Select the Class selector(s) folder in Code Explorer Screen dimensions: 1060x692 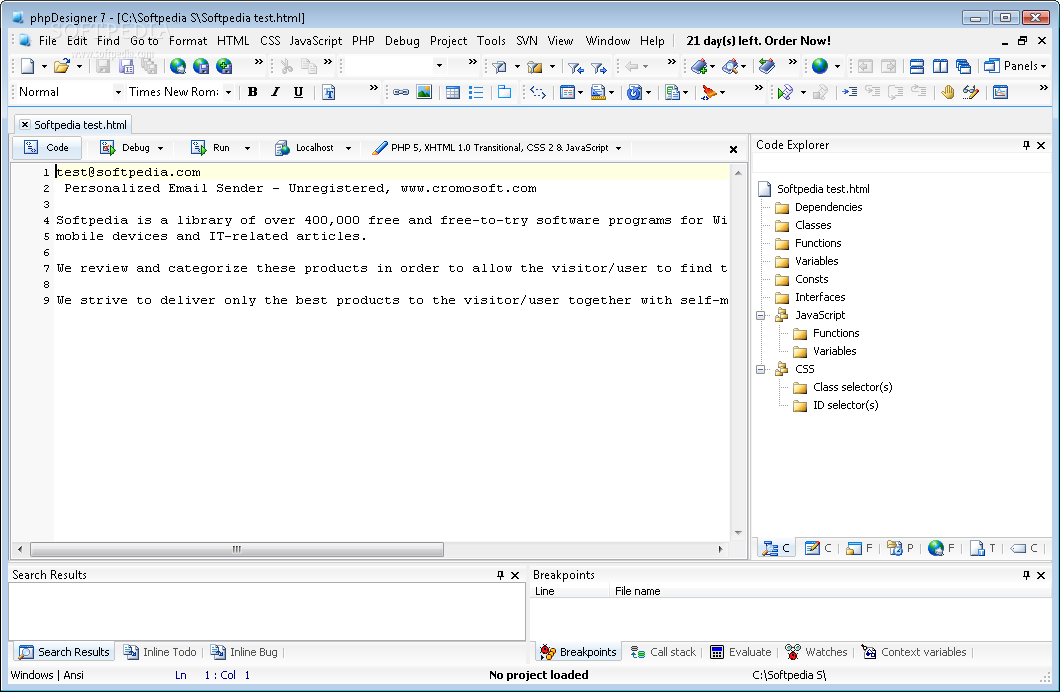click(842, 387)
